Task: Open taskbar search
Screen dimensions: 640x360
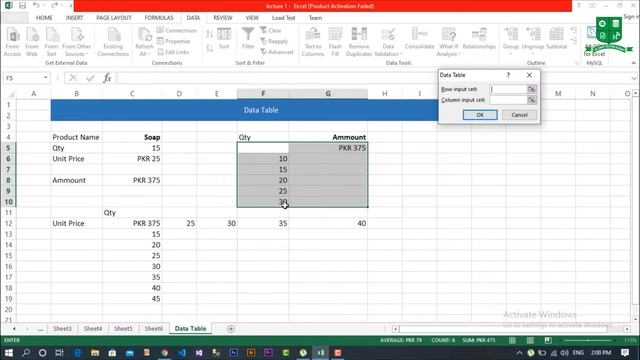Action: (x=26, y=353)
